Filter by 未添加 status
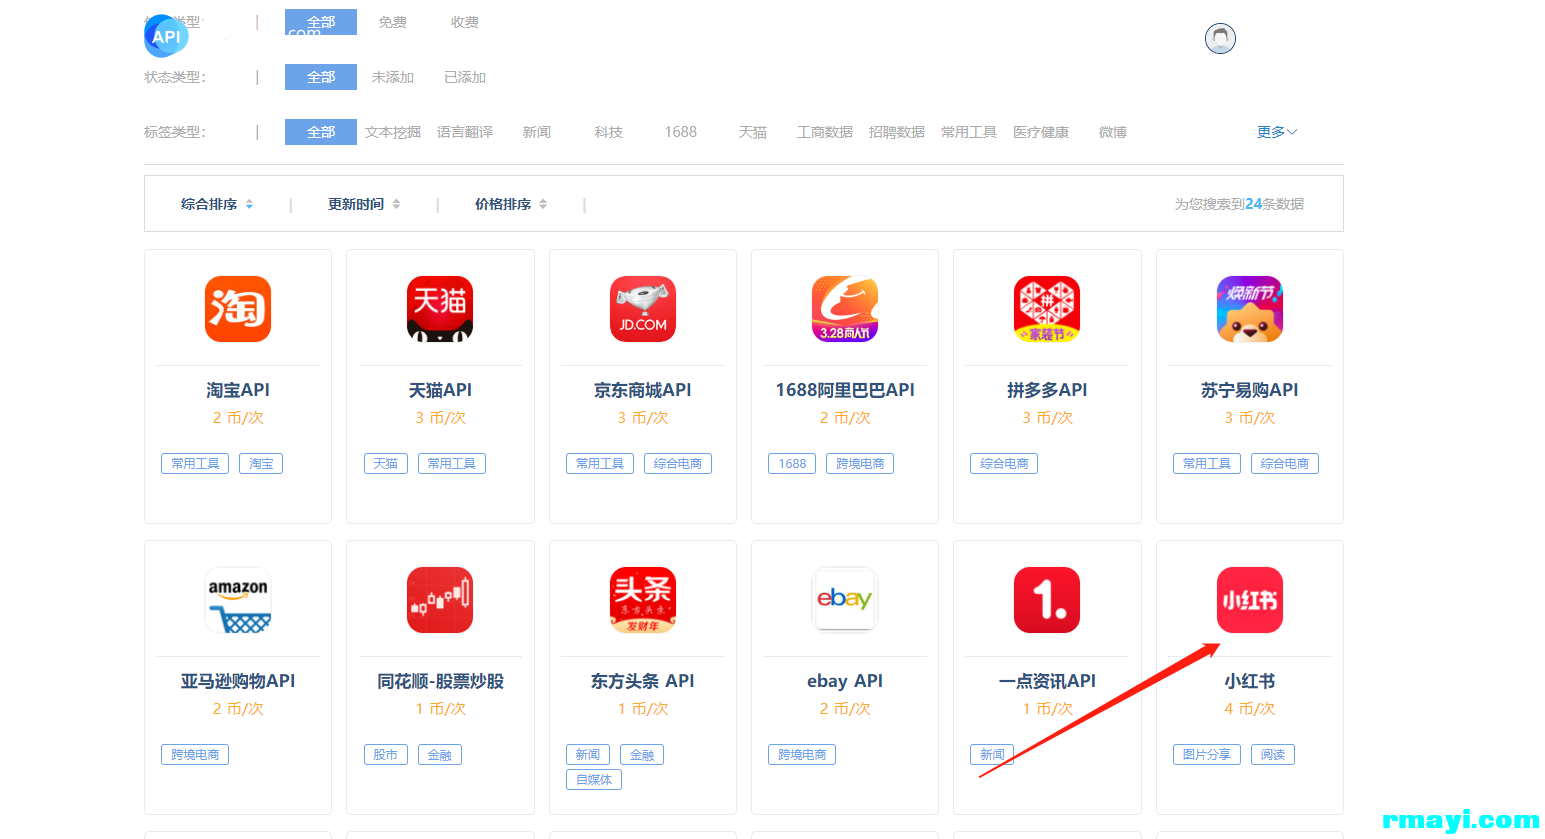Image resolution: width=1545 pixels, height=839 pixels. tap(393, 77)
